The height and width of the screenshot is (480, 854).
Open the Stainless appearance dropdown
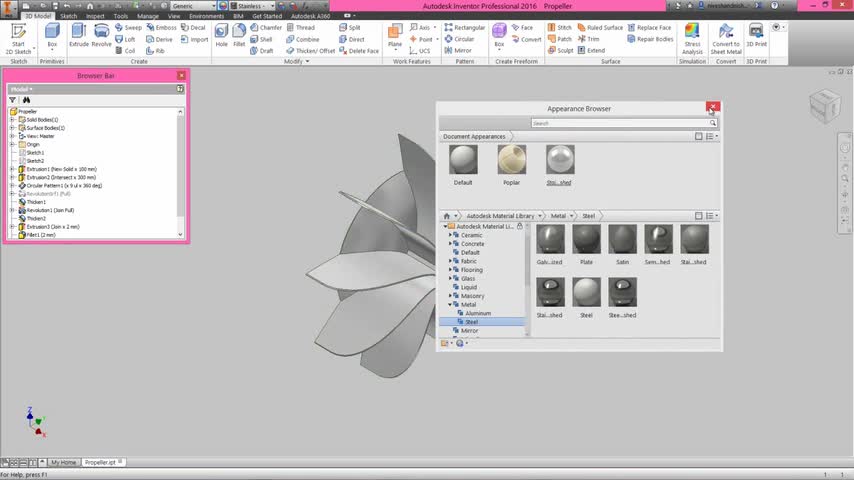tap(272, 6)
